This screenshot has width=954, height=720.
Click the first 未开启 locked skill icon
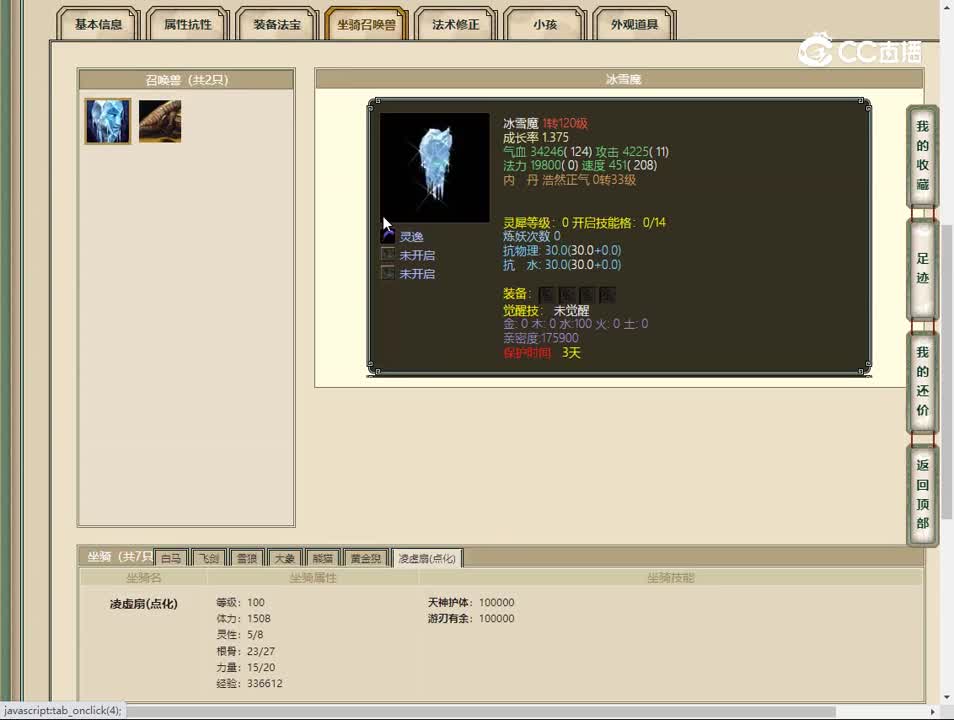pyautogui.click(x=388, y=254)
